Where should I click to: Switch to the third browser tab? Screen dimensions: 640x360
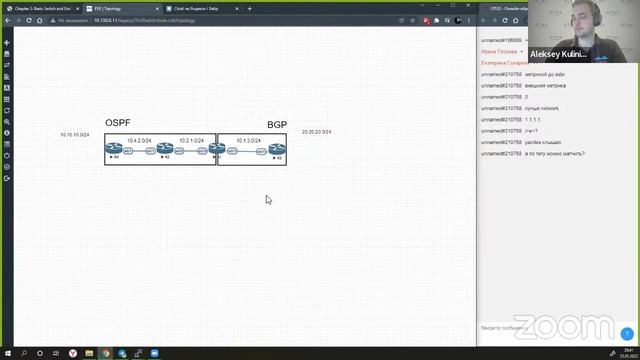click(x=201, y=9)
